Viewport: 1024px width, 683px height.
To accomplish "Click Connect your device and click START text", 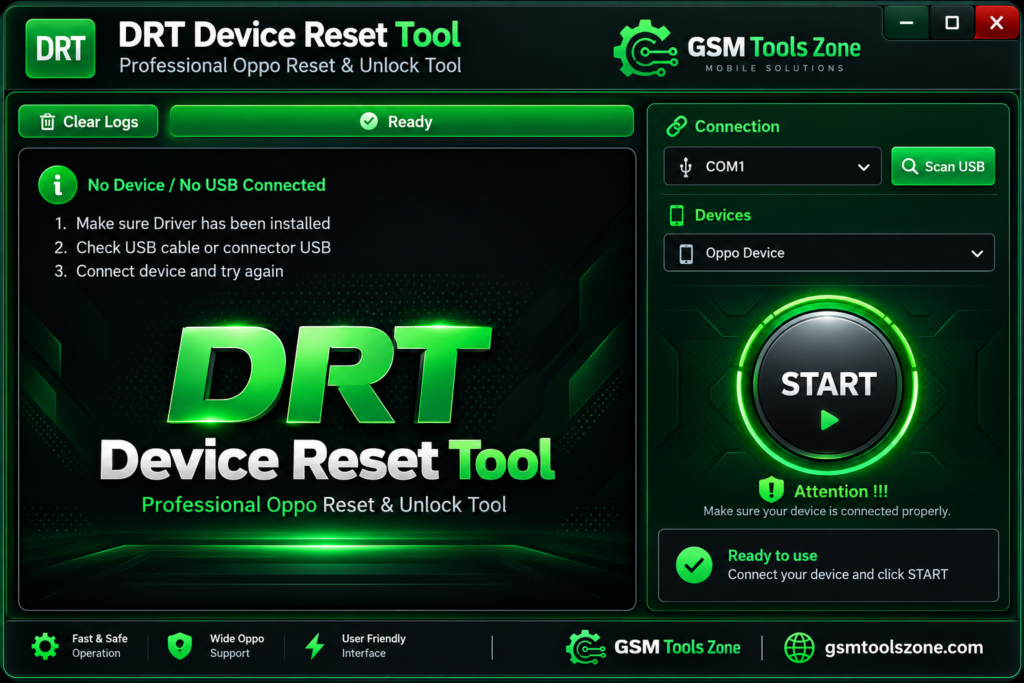I will tap(838, 575).
